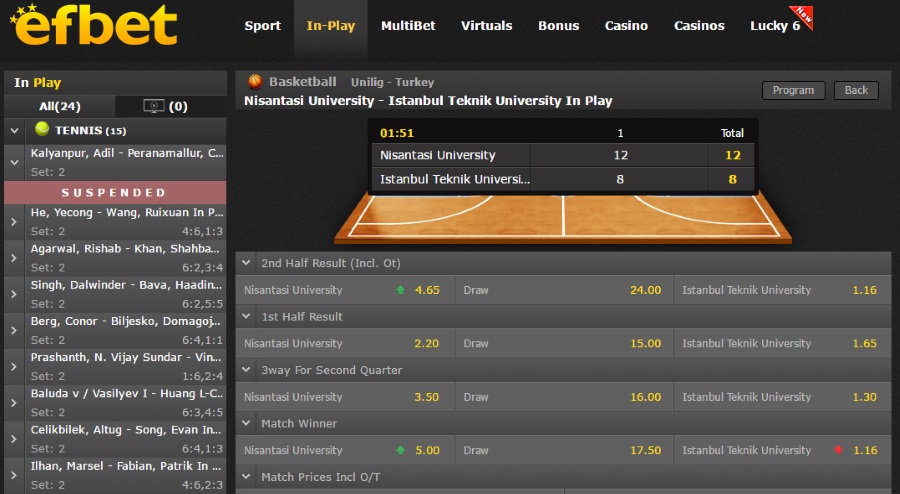Click the Back button

pos(856,90)
